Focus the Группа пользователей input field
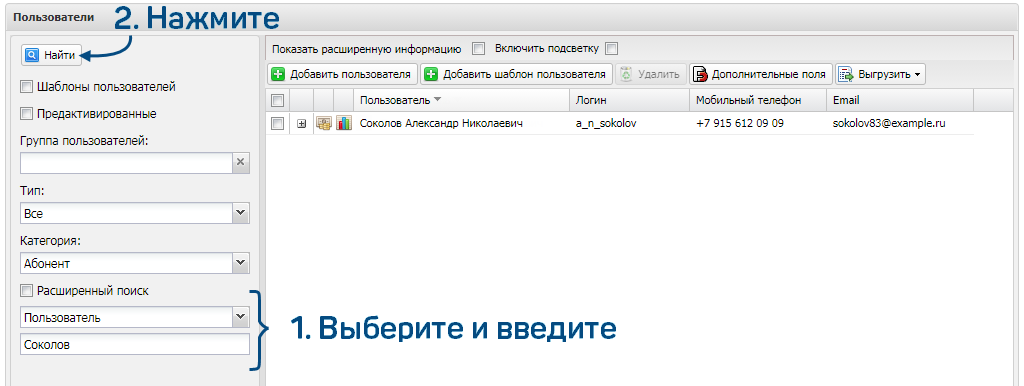1024x386 pixels. 126,163
